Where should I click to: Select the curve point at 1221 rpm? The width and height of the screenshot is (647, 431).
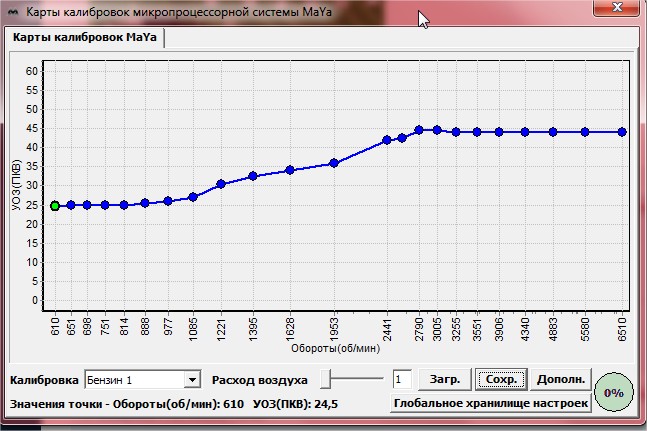[x=221, y=184]
